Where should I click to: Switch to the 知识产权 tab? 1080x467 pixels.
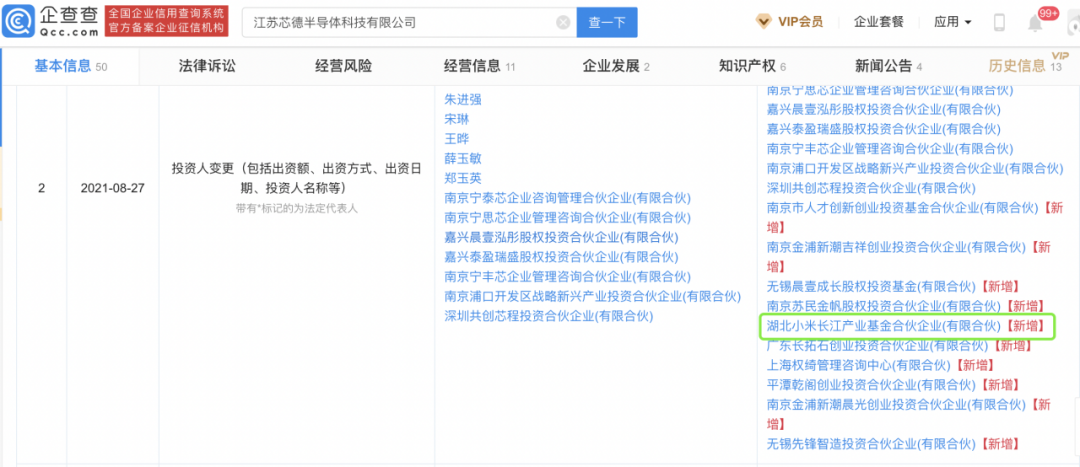[752, 66]
